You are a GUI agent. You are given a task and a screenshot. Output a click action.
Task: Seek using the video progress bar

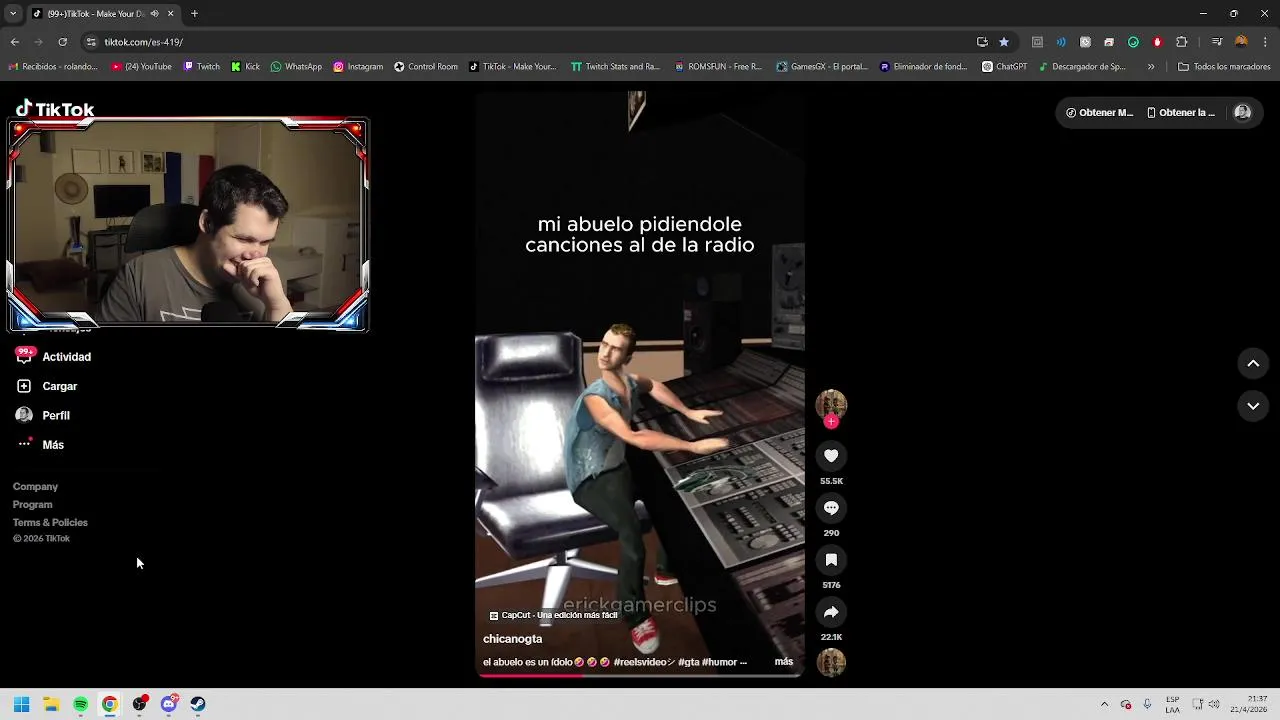pos(640,676)
